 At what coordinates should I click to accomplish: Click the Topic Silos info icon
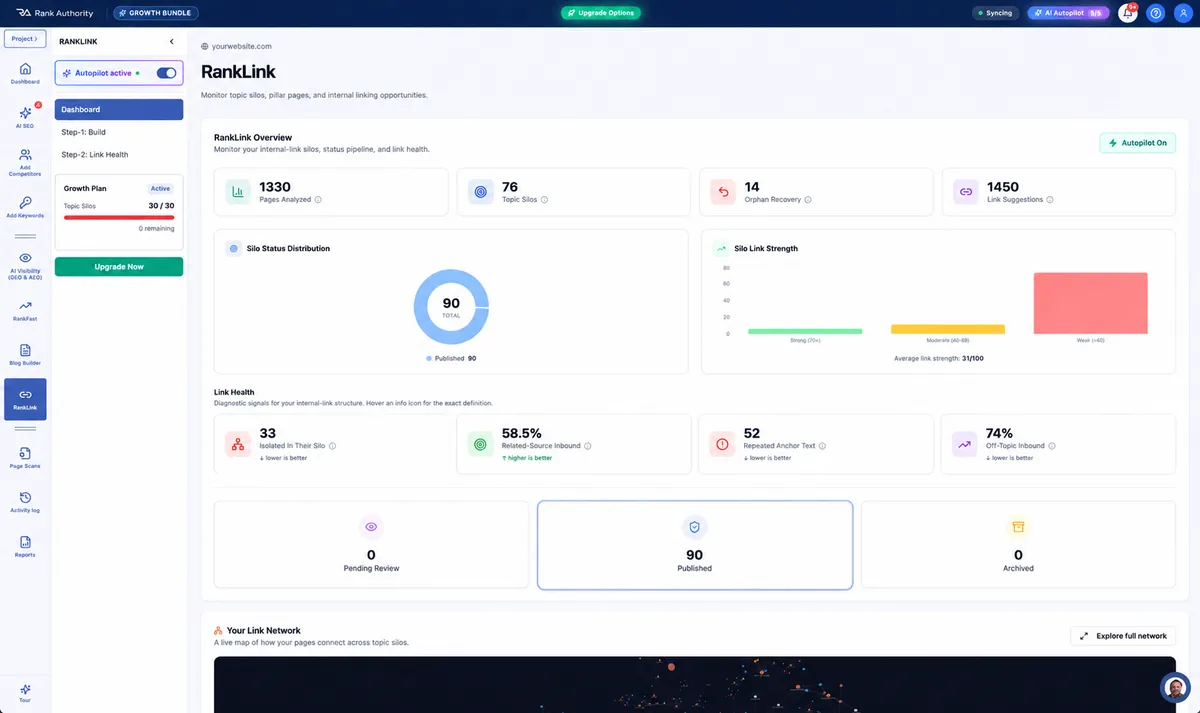pos(544,200)
